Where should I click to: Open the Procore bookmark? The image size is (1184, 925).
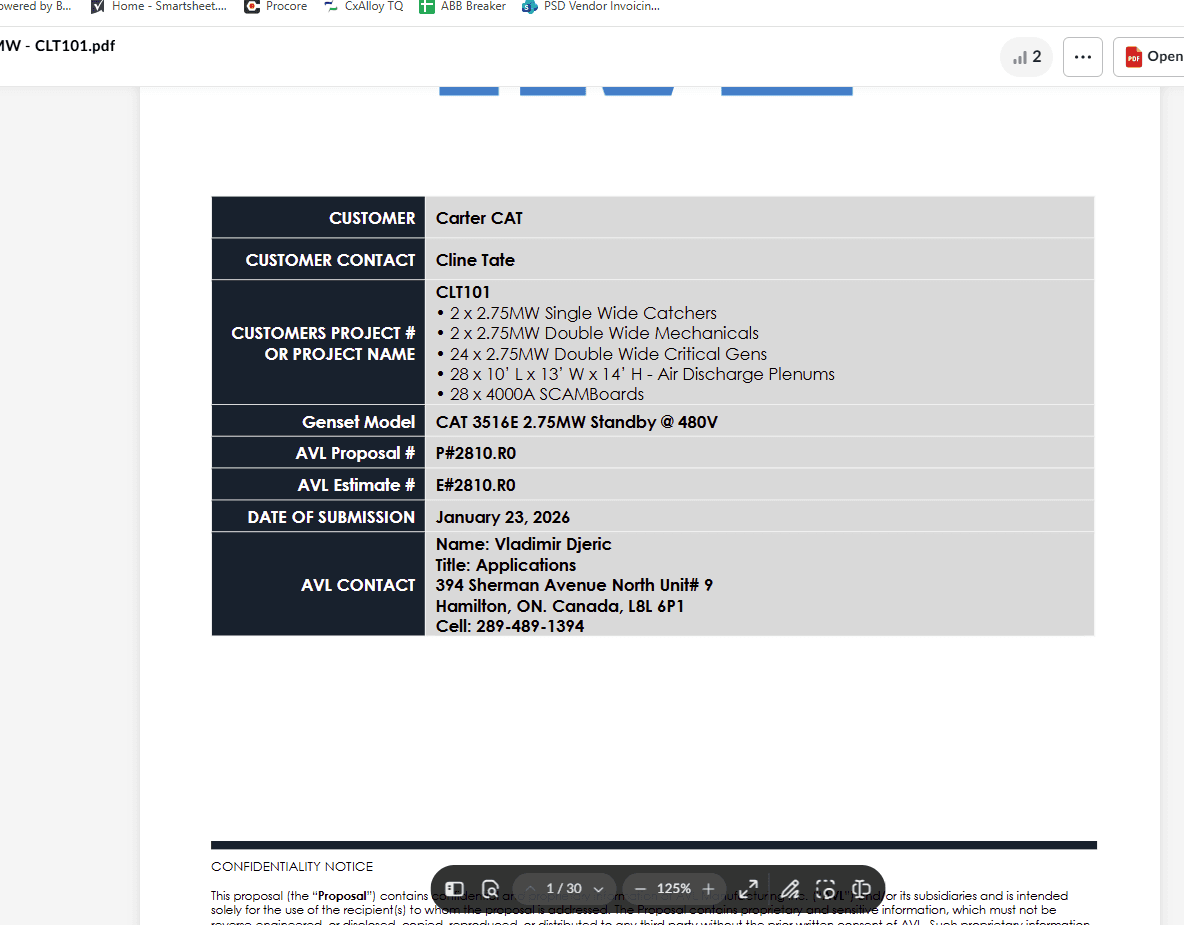click(x=276, y=7)
